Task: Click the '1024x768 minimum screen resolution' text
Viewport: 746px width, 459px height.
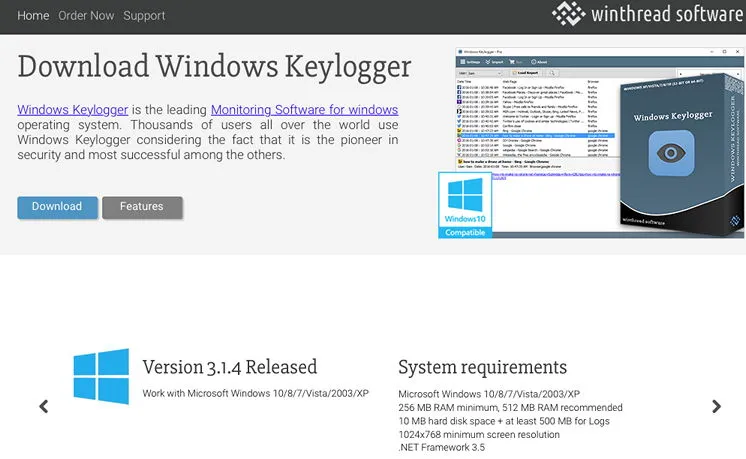Action: [x=479, y=434]
